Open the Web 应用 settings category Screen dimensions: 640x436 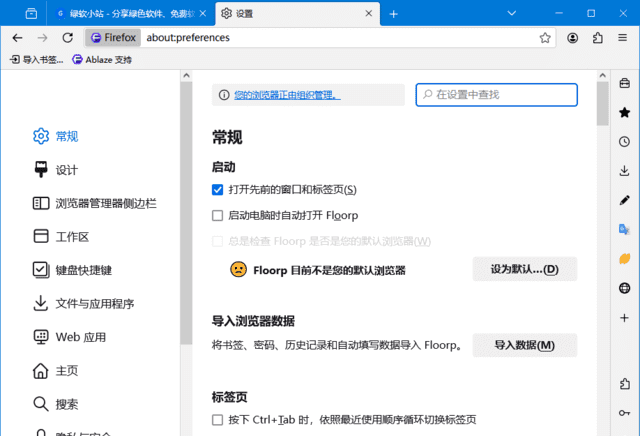pyautogui.click(x=69, y=337)
